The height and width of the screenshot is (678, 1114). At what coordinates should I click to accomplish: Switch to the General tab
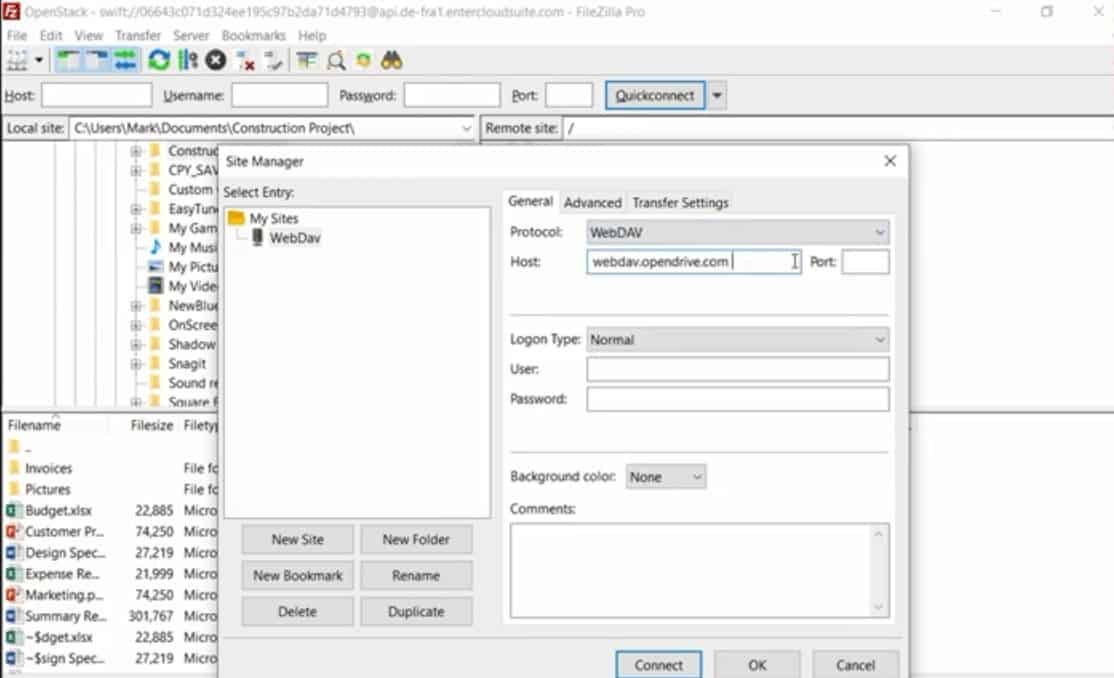pos(530,202)
